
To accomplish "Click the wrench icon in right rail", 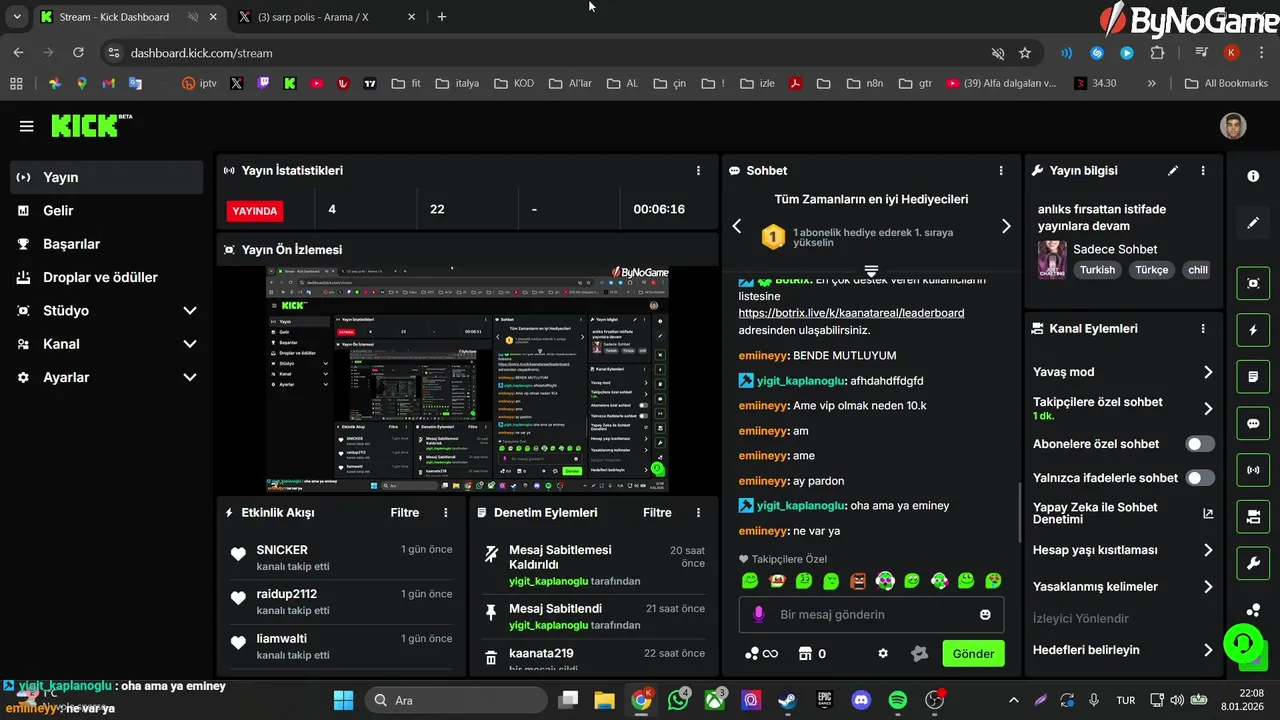I will click(x=1253, y=564).
